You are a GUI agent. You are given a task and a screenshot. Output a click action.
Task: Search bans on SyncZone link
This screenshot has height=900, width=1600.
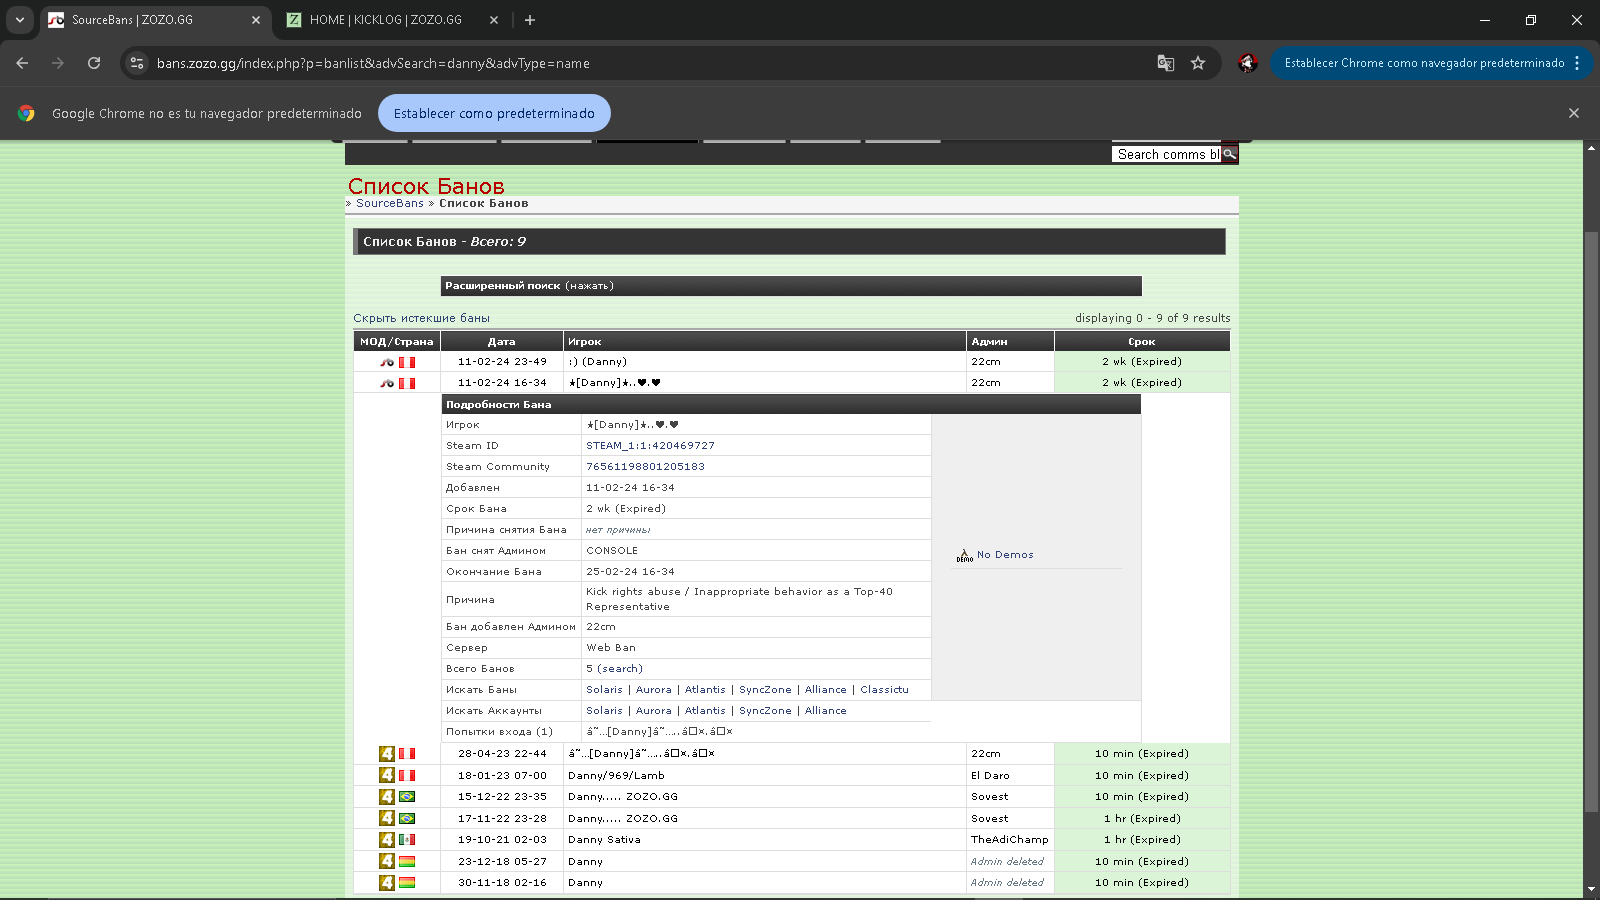point(765,690)
